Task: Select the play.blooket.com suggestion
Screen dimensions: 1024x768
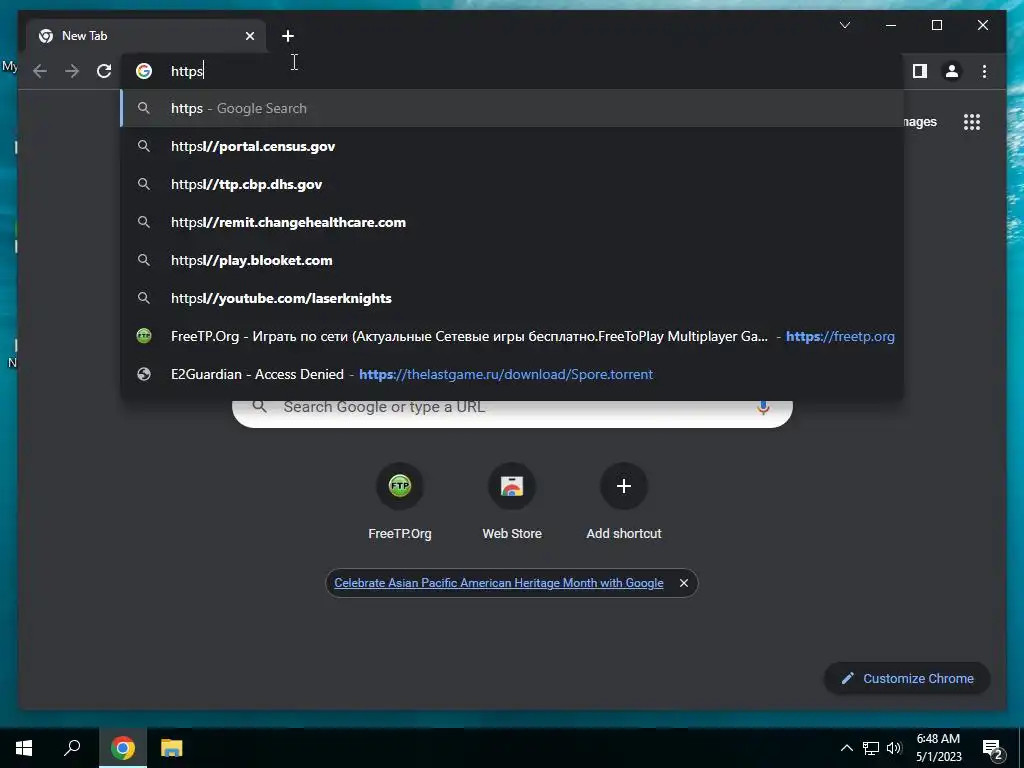Action: (512, 260)
